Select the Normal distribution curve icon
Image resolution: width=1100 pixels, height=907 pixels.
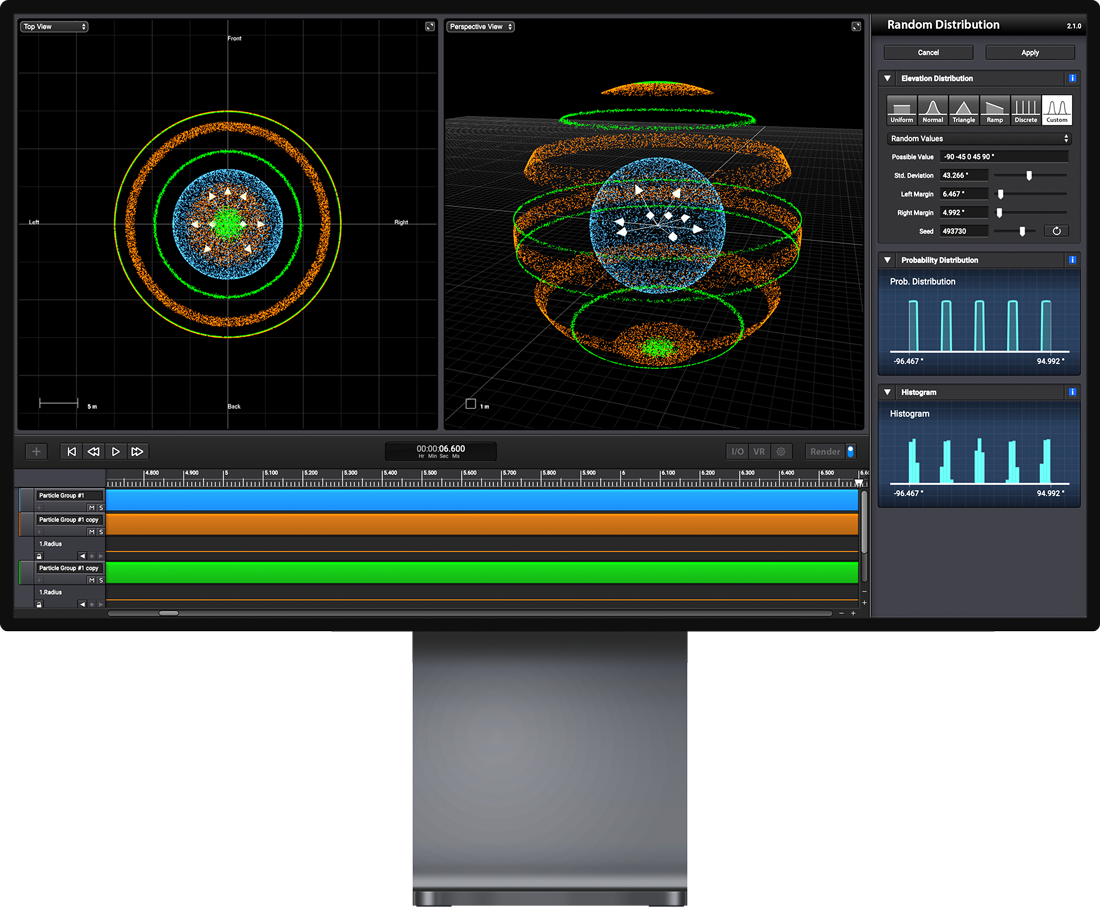(933, 108)
